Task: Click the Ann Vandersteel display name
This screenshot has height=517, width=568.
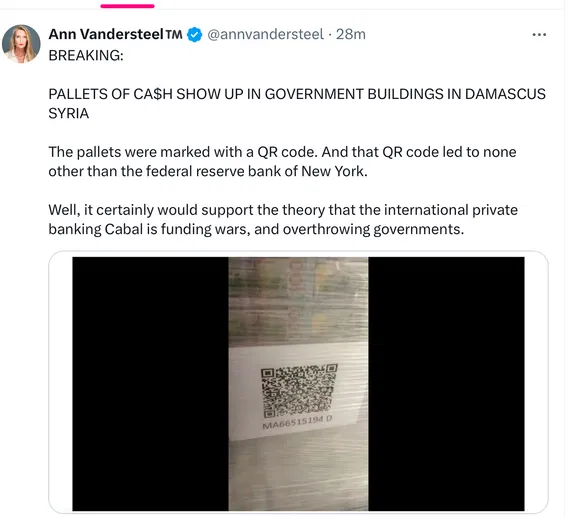Action: 106,34
